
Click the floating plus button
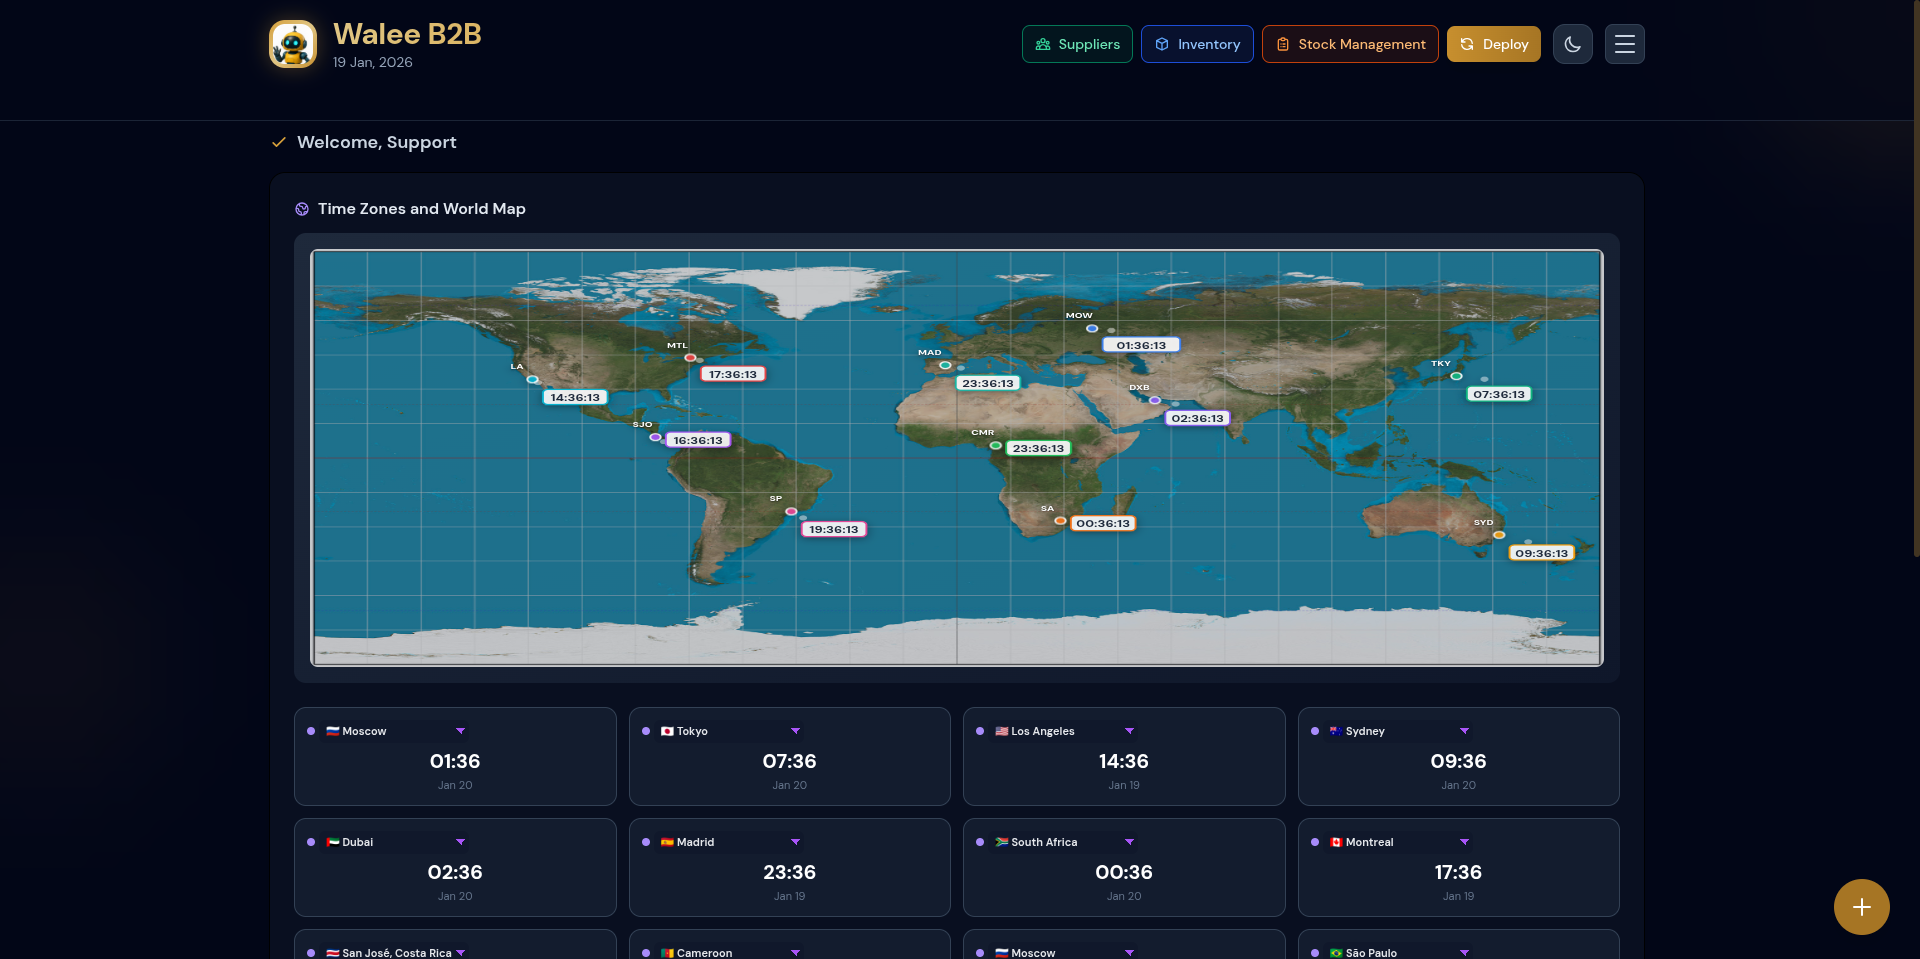[x=1861, y=907]
